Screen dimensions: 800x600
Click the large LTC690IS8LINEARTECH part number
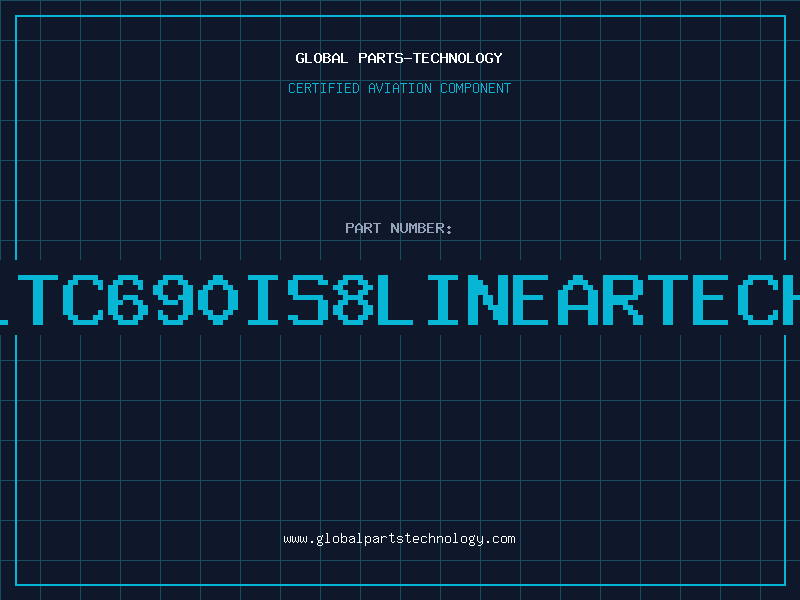(x=400, y=299)
